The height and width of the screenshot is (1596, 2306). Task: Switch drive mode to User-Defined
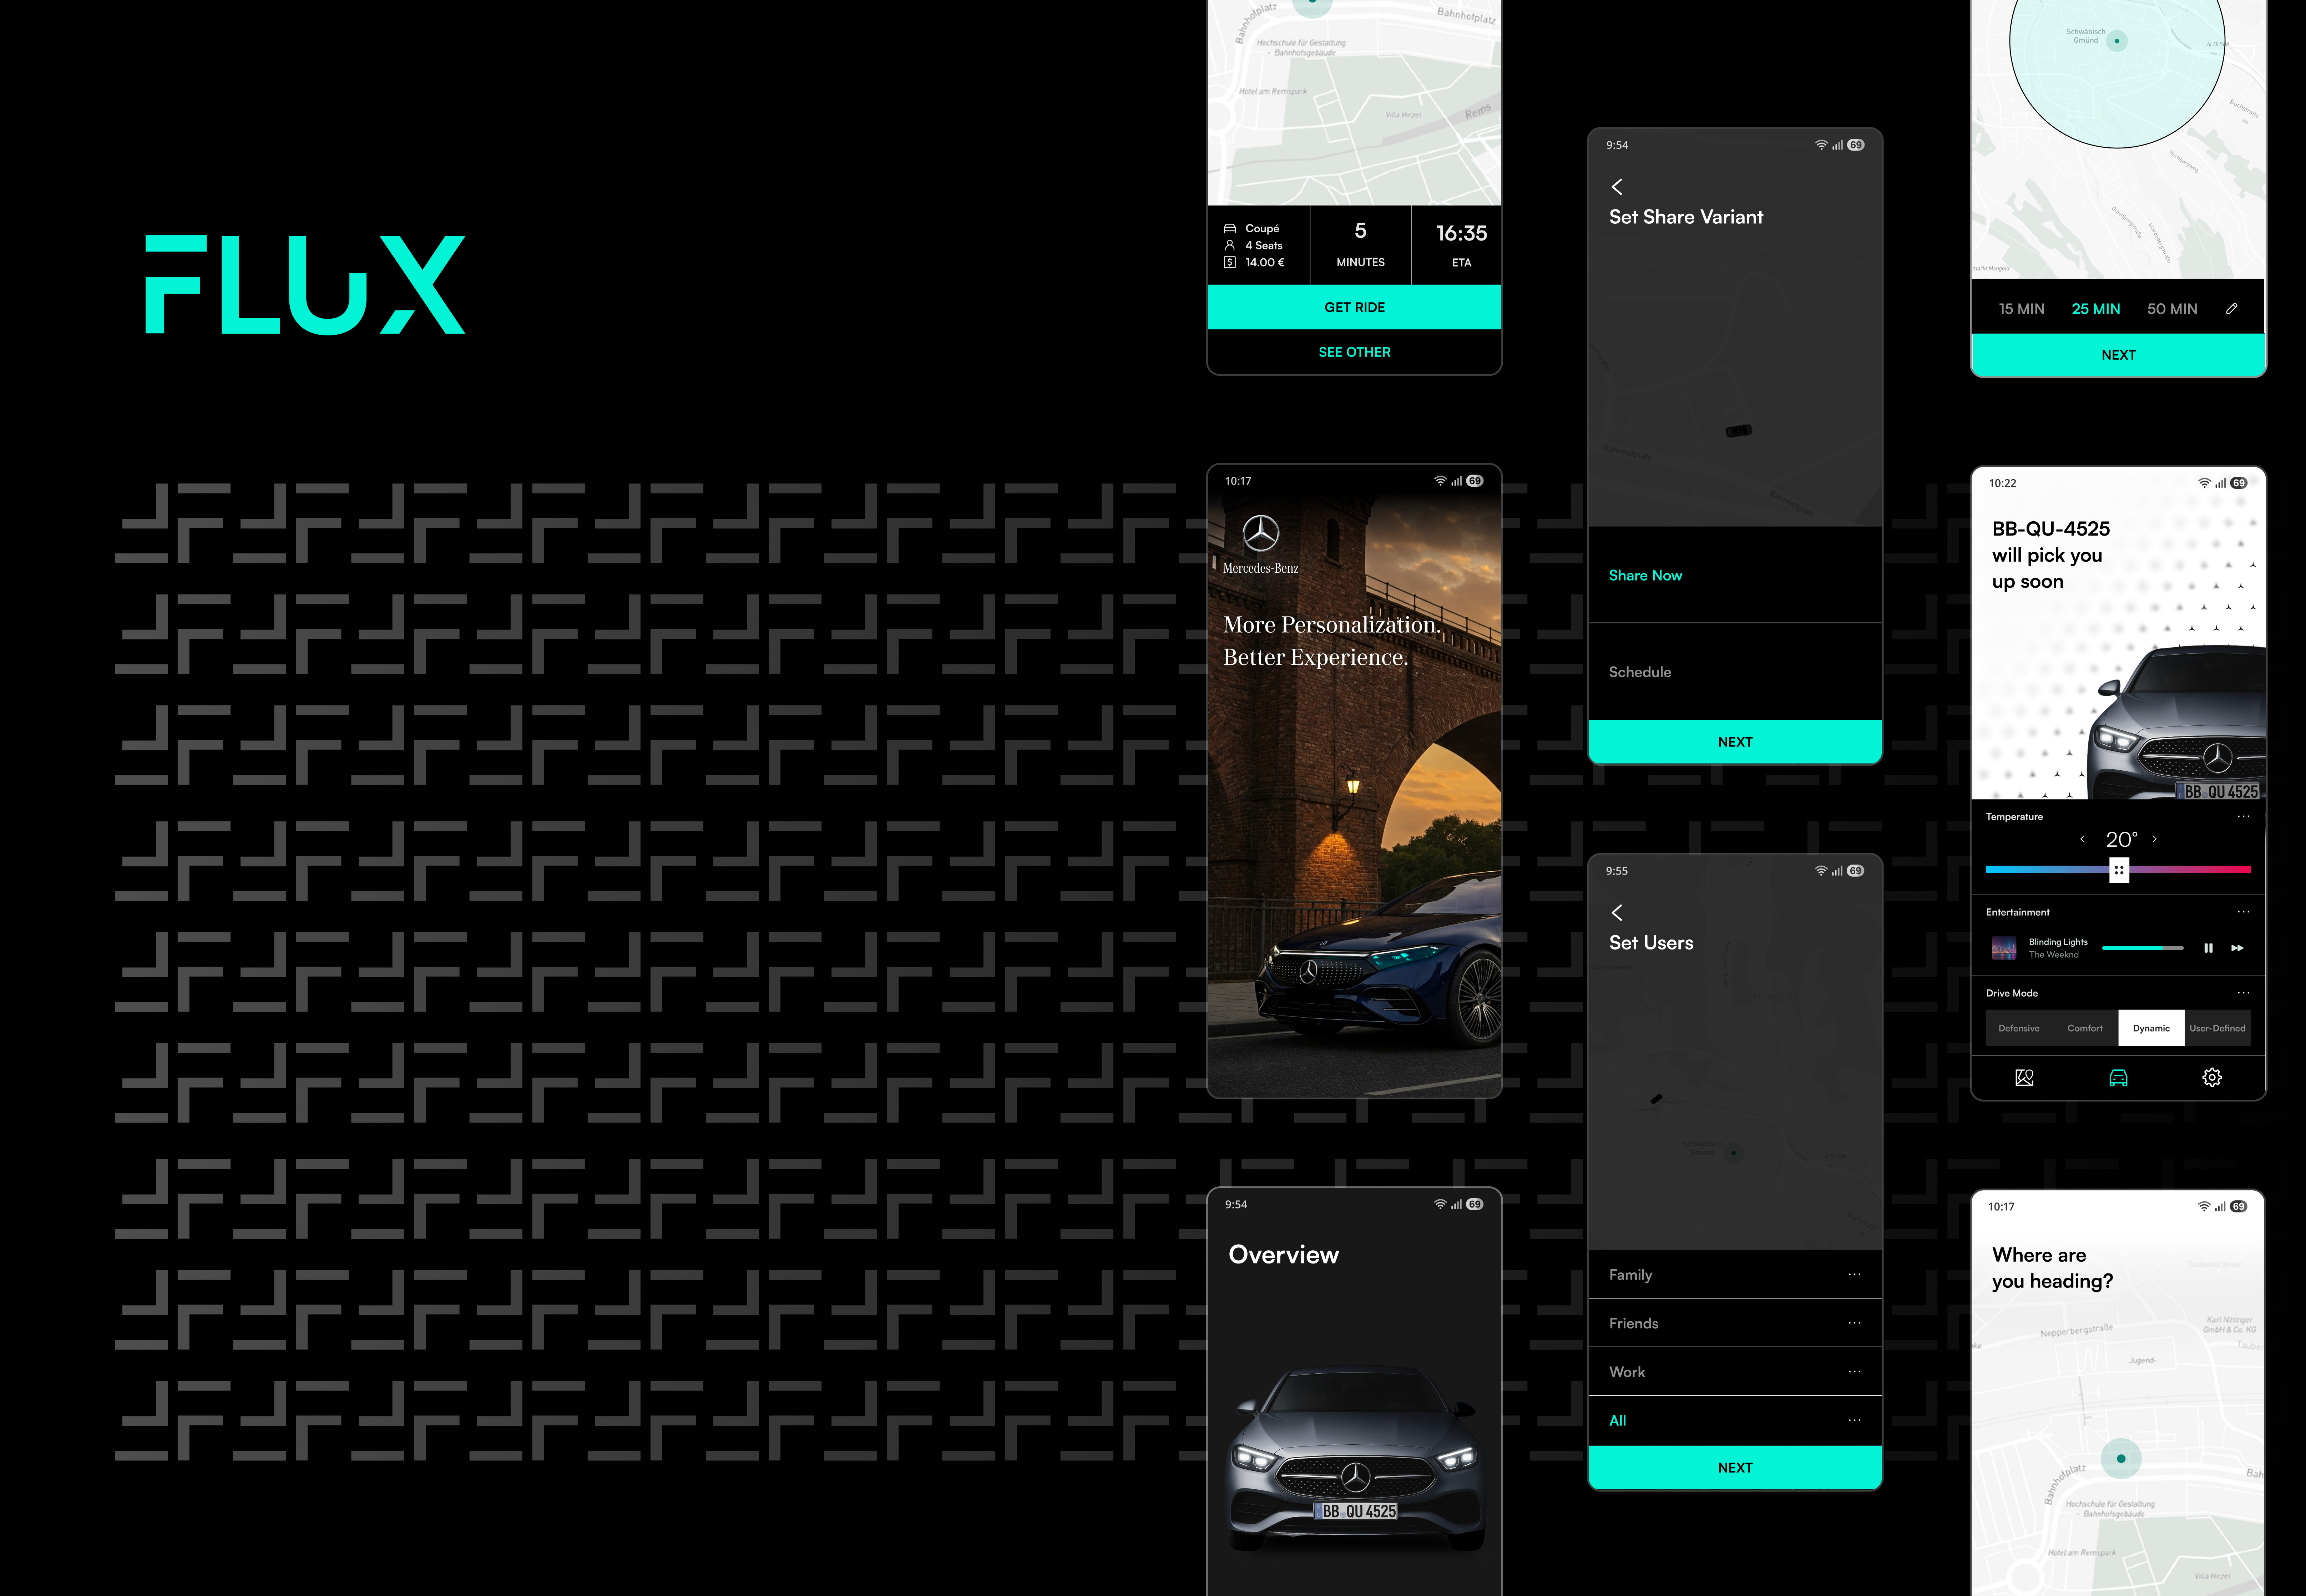pos(2217,1028)
